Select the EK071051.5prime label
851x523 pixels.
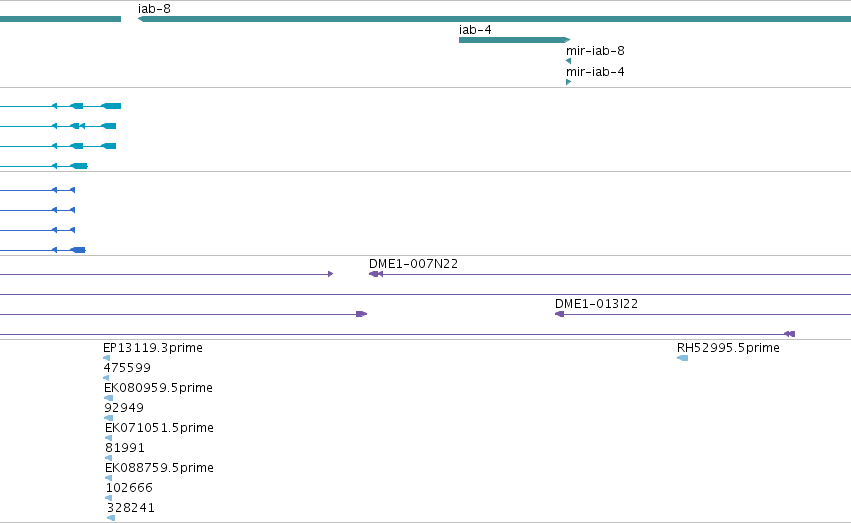pyautogui.click(x=159, y=428)
